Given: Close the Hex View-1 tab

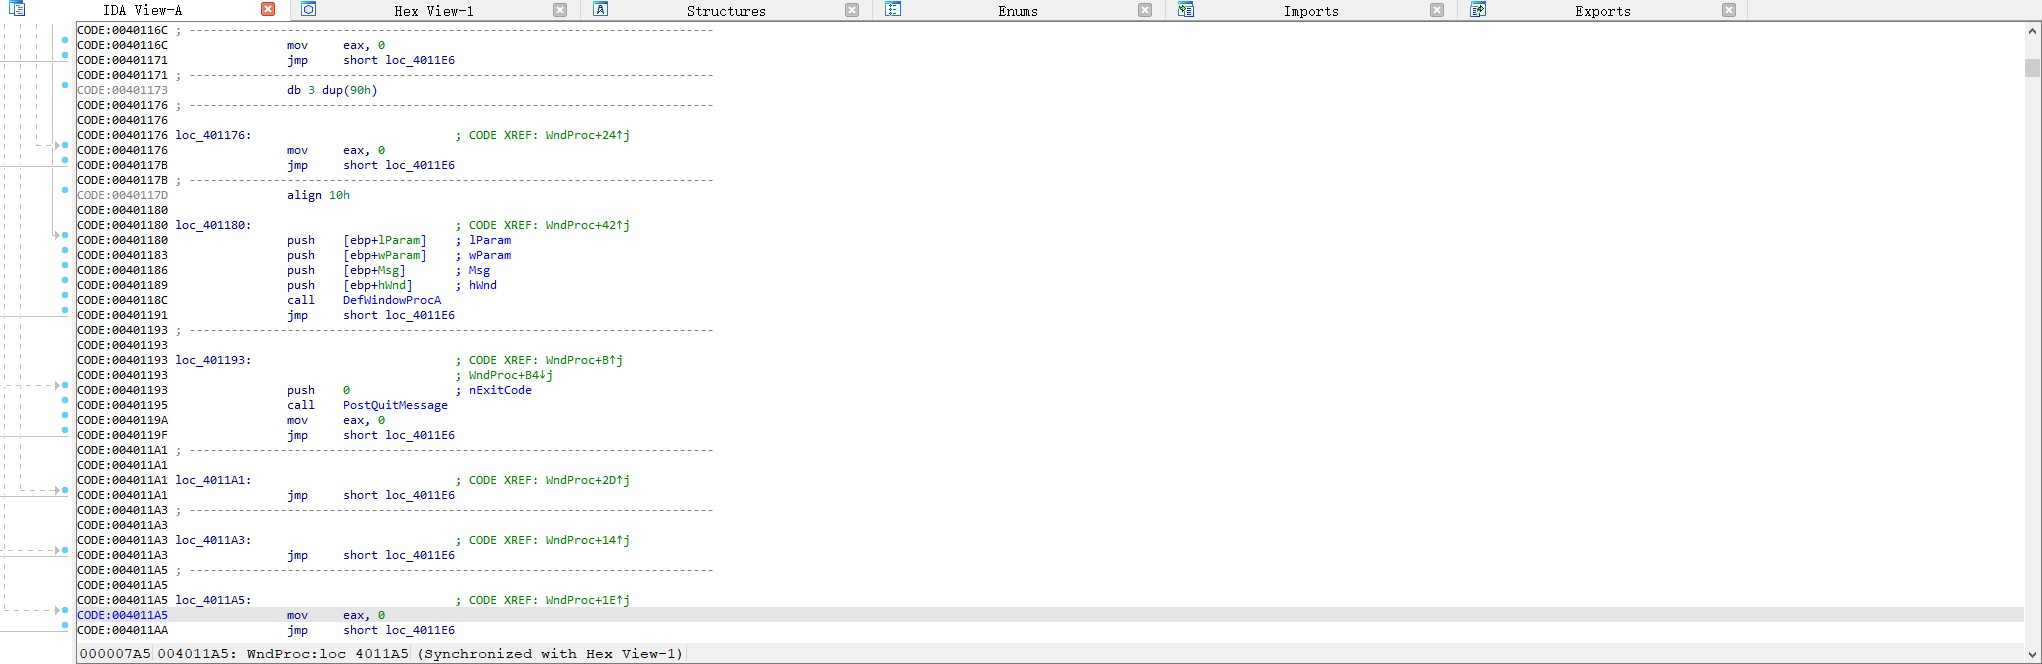Looking at the screenshot, I should tap(560, 10).
